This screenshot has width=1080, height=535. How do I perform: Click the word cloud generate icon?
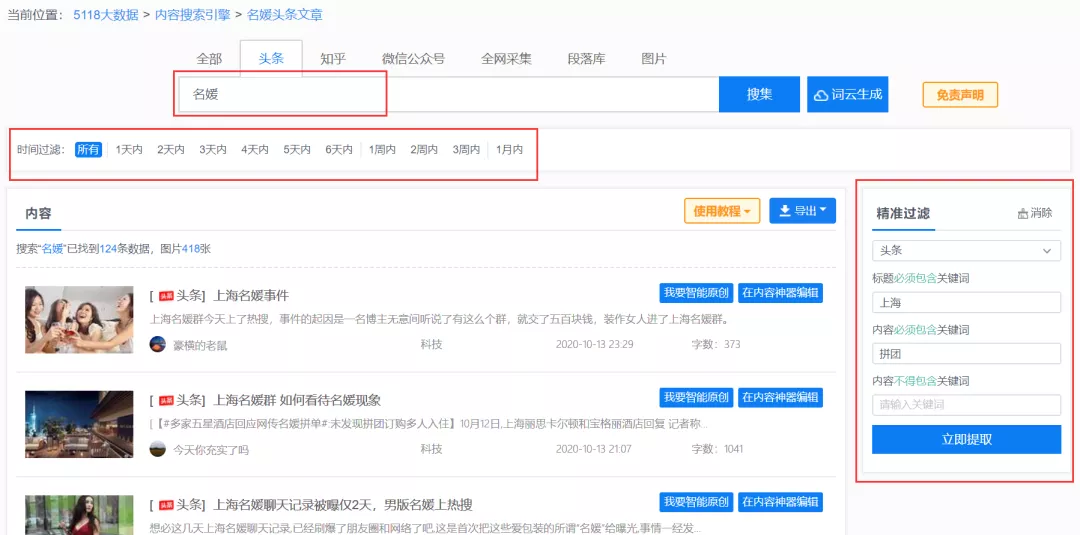tap(822, 95)
